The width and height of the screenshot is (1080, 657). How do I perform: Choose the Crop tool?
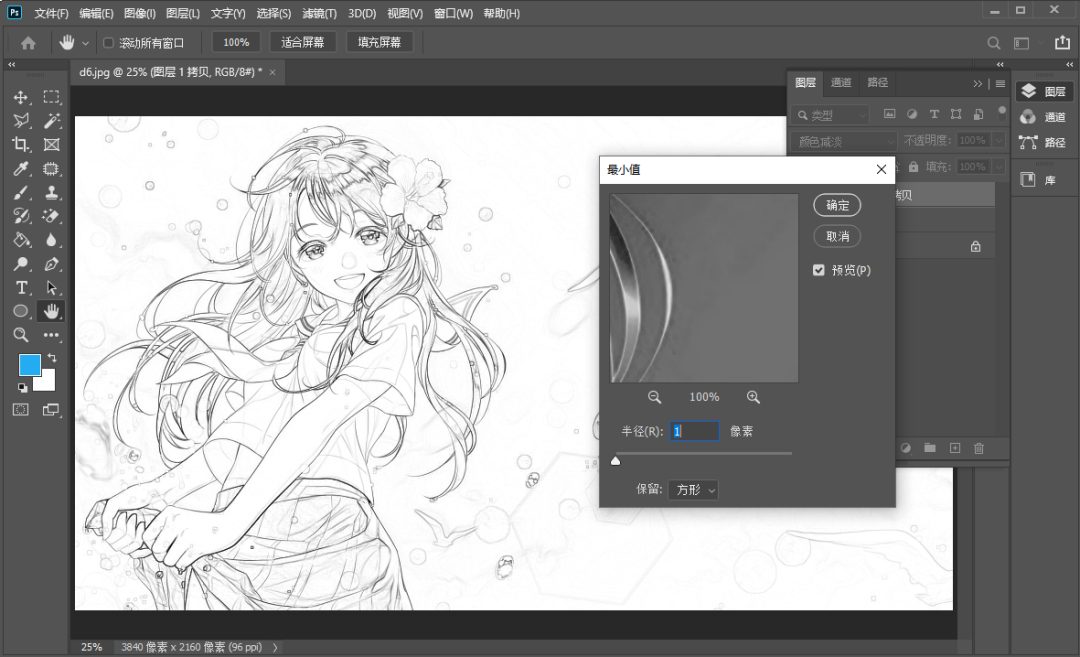coord(21,145)
